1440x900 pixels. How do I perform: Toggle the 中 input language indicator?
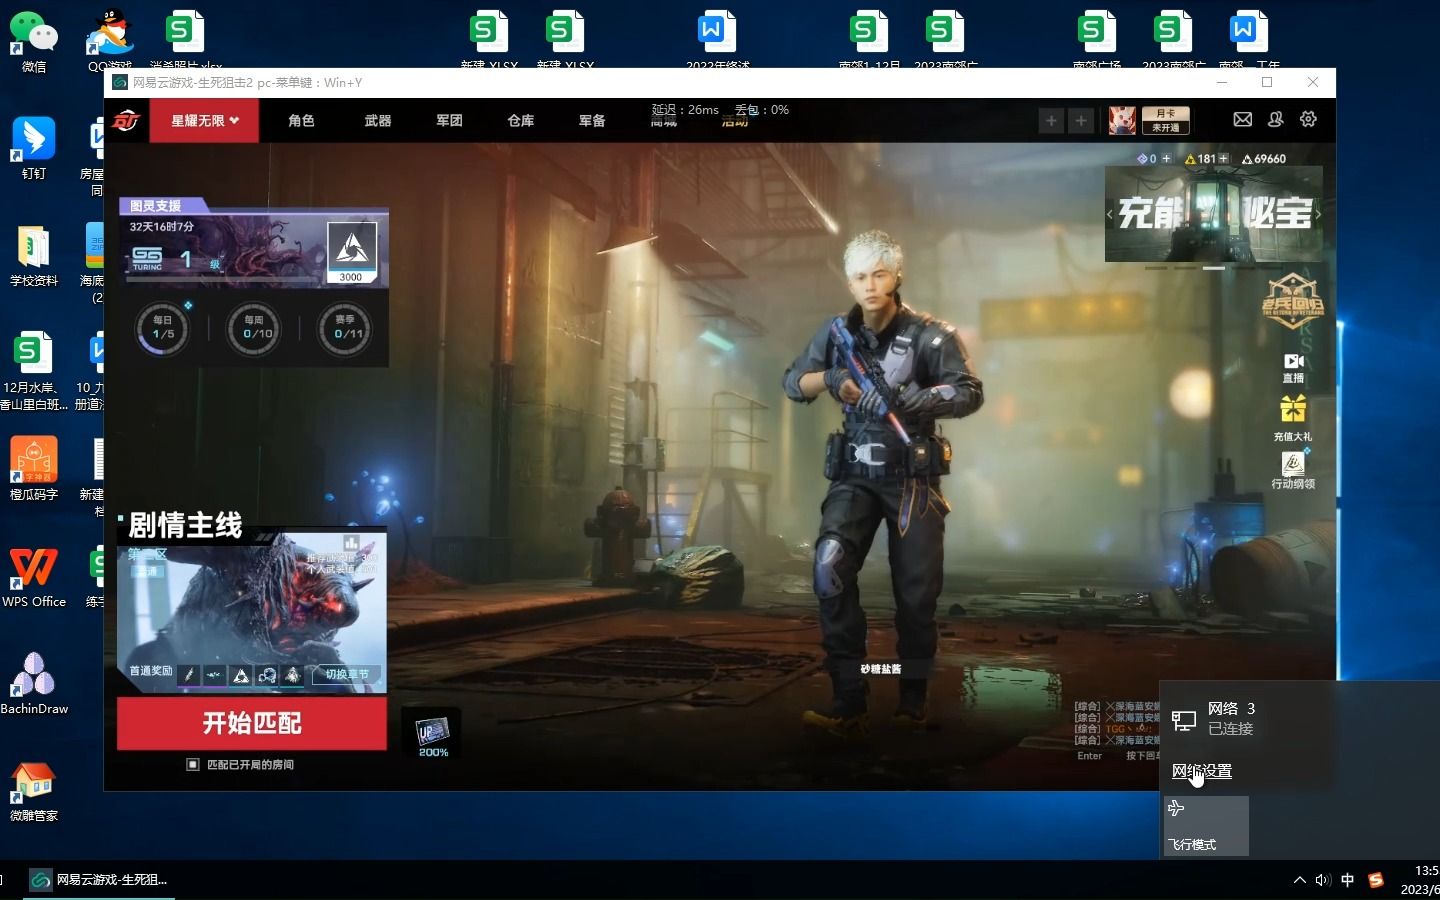click(x=1348, y=880)
